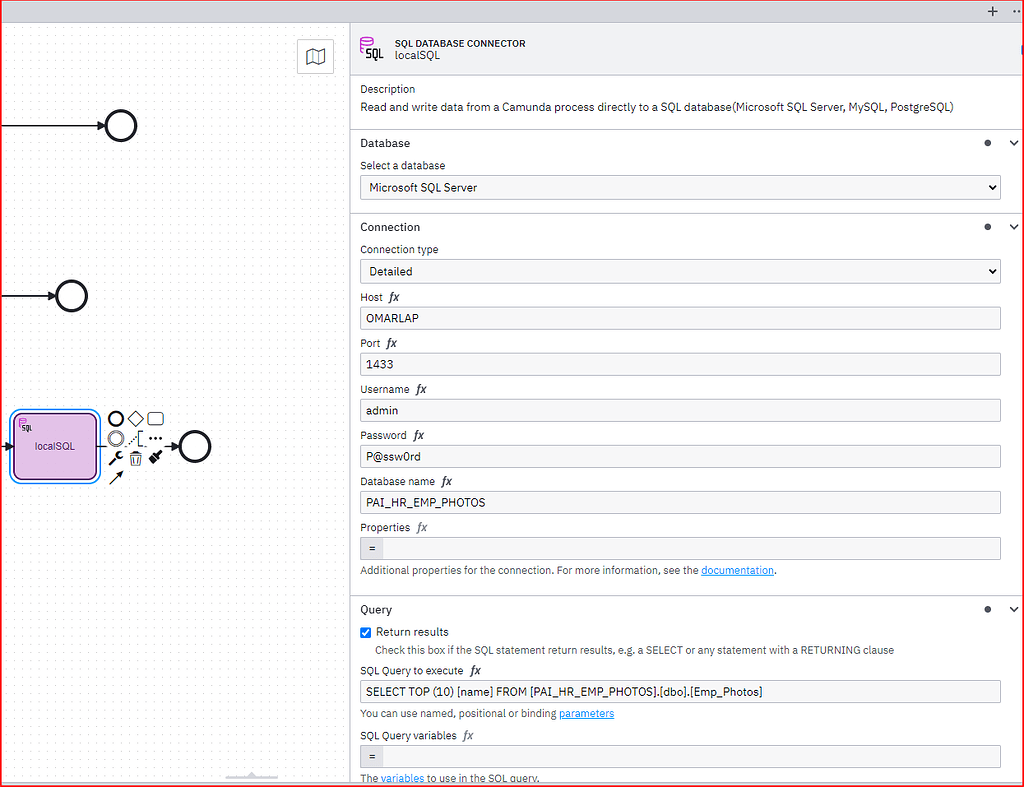Open additional element options via the ellipsis

[x=155, y=437]
